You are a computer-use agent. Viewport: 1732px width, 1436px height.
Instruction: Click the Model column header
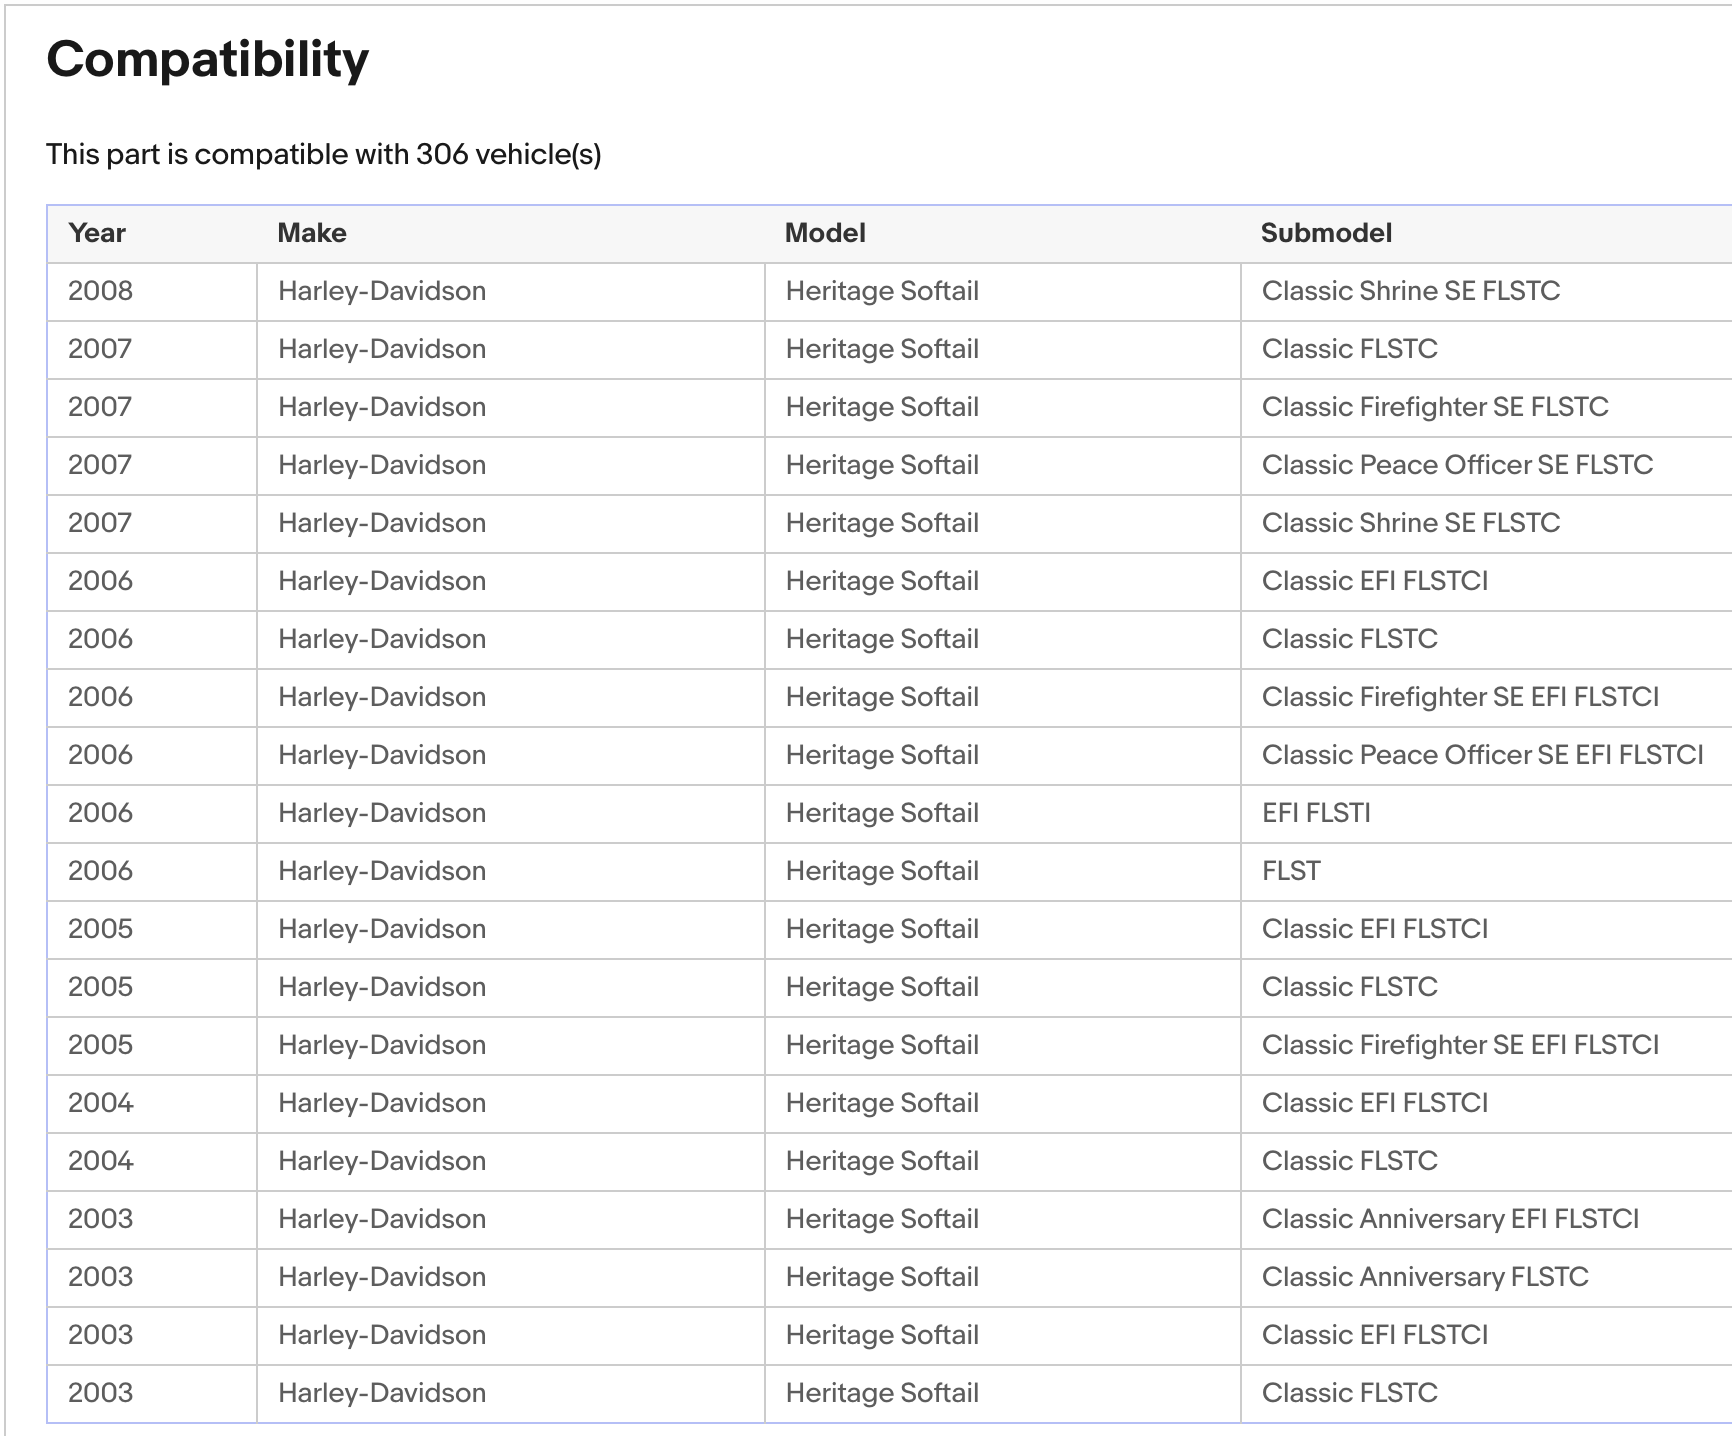825,233
